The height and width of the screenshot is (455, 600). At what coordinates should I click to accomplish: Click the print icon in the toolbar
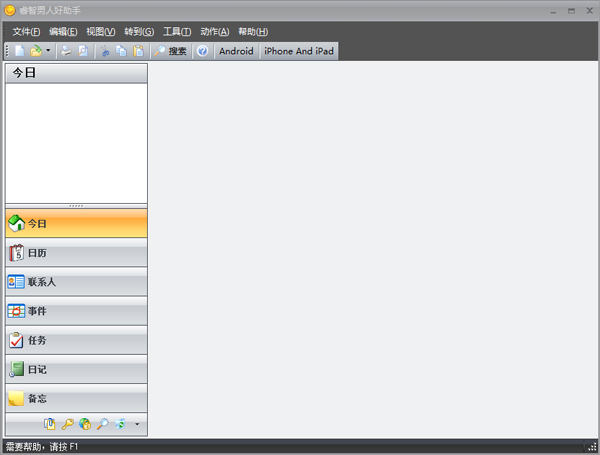[66, 51]
